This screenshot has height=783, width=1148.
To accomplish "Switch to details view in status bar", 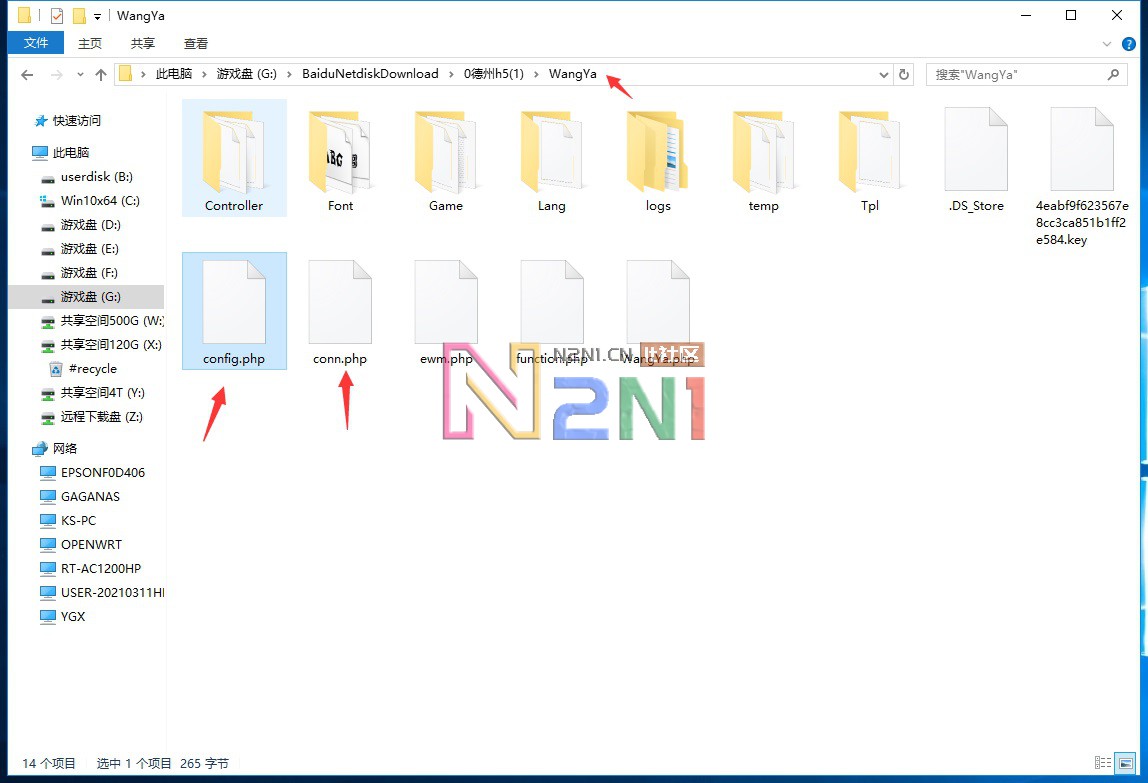I will [1104, 763].
